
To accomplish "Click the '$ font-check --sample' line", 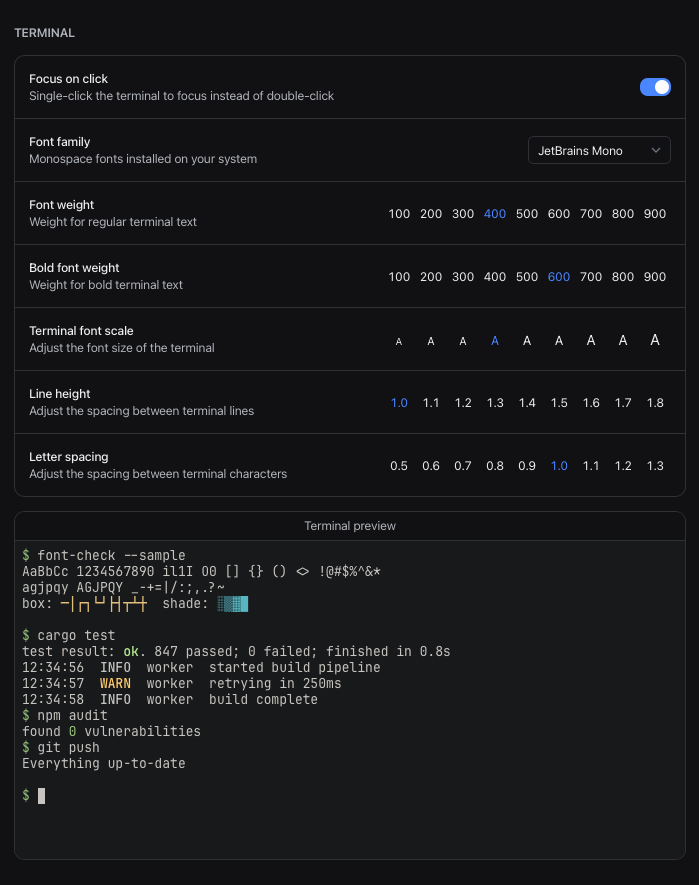I will pyautogui.click(x=104, y=555).
